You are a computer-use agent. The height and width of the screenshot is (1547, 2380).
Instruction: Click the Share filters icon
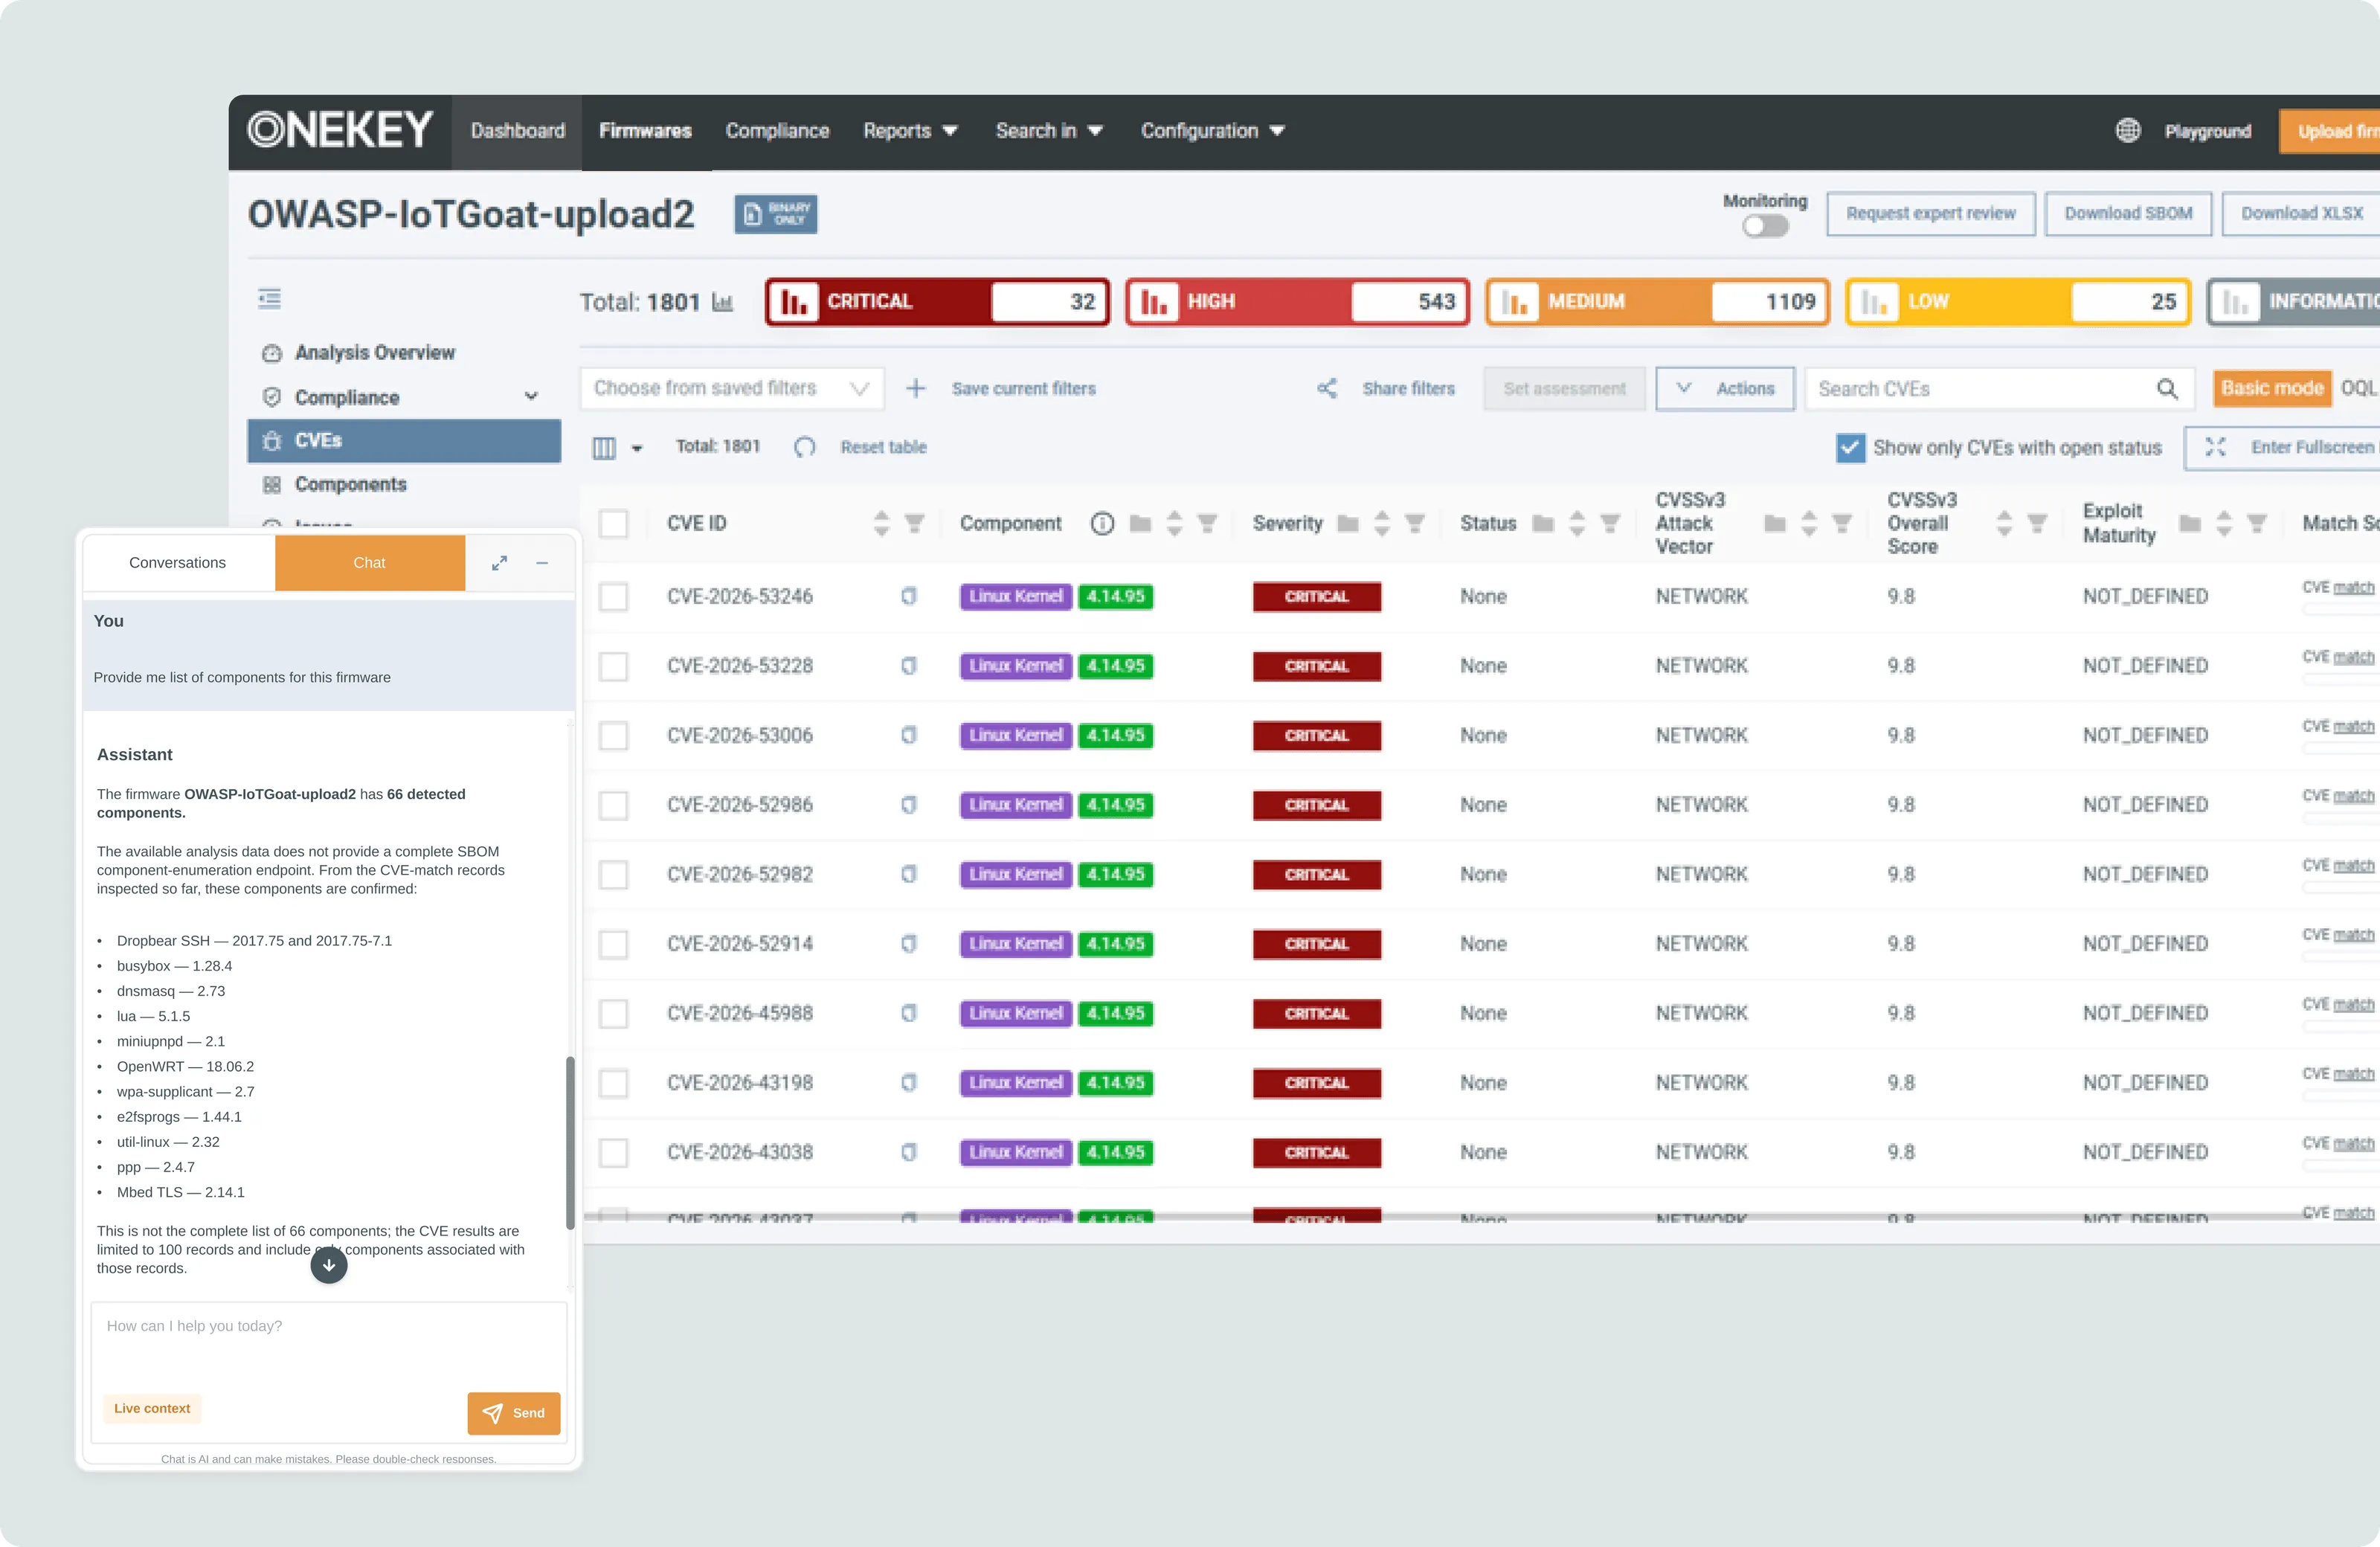click(x=1327, y=388)
